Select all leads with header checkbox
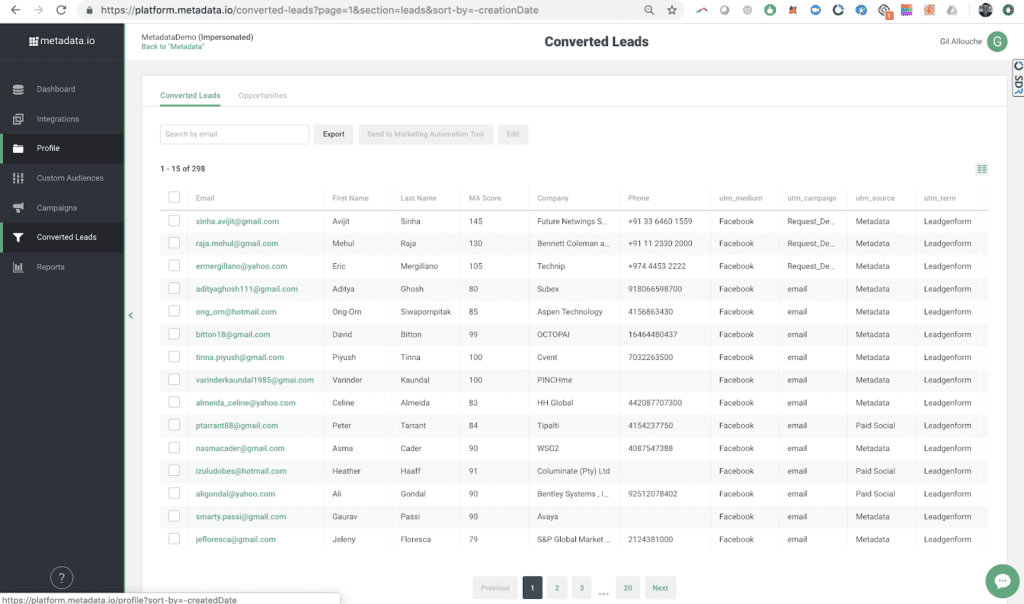The image size is (1024, 604). [x=174, y=197]
